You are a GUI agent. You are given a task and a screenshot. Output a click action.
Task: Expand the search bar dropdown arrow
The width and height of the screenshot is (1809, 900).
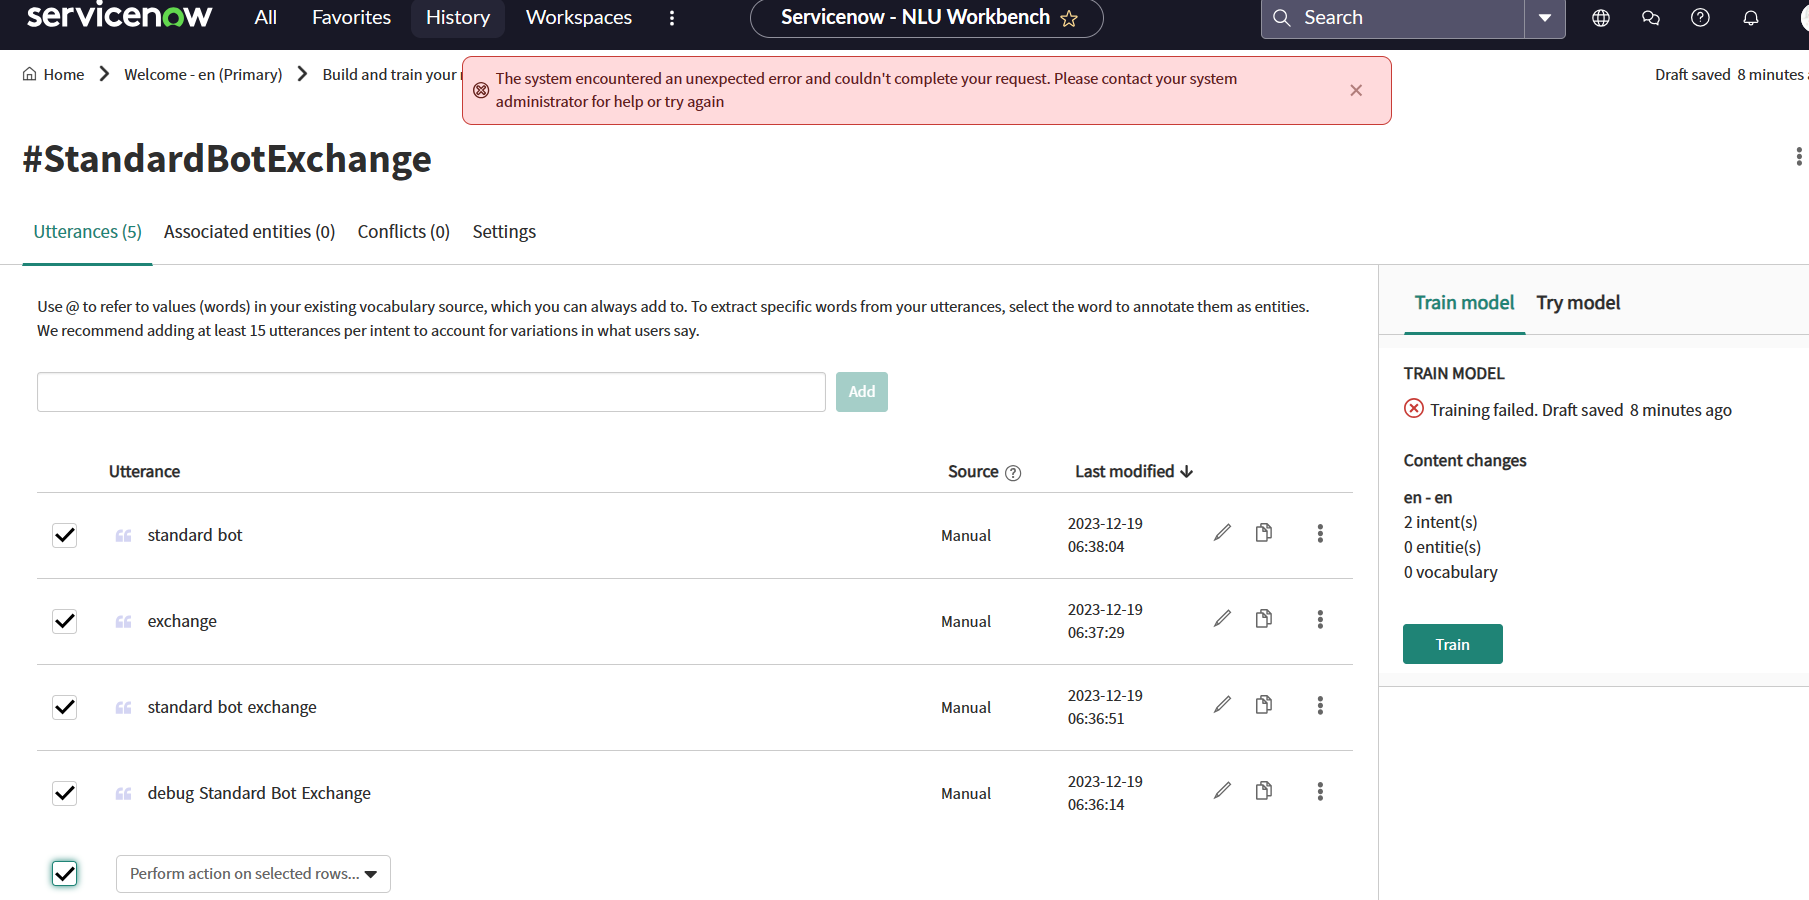1545,18
